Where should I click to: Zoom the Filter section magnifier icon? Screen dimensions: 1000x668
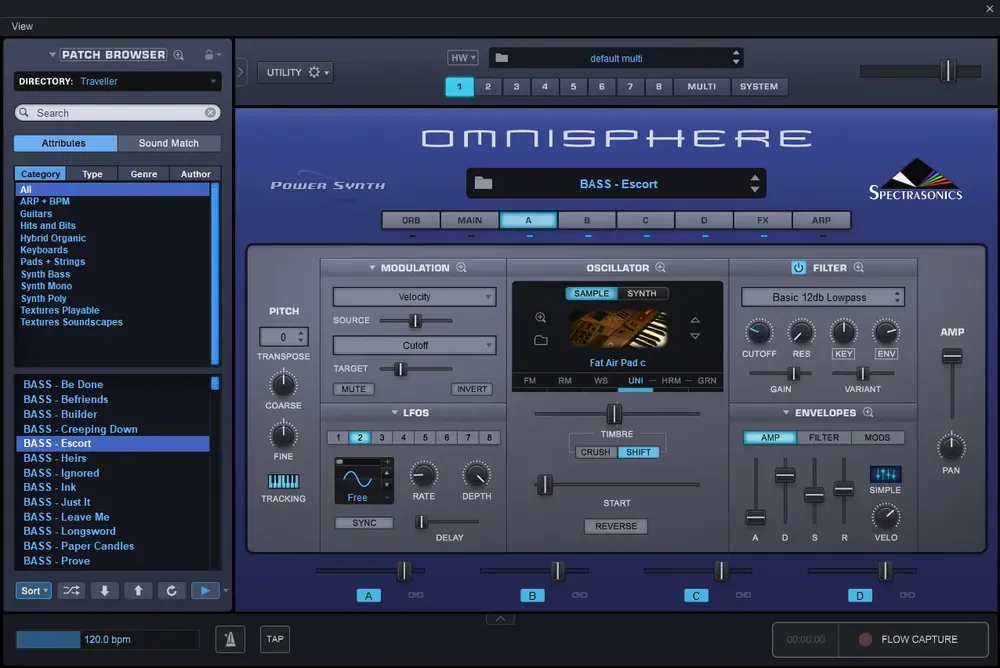click(858, 268)
